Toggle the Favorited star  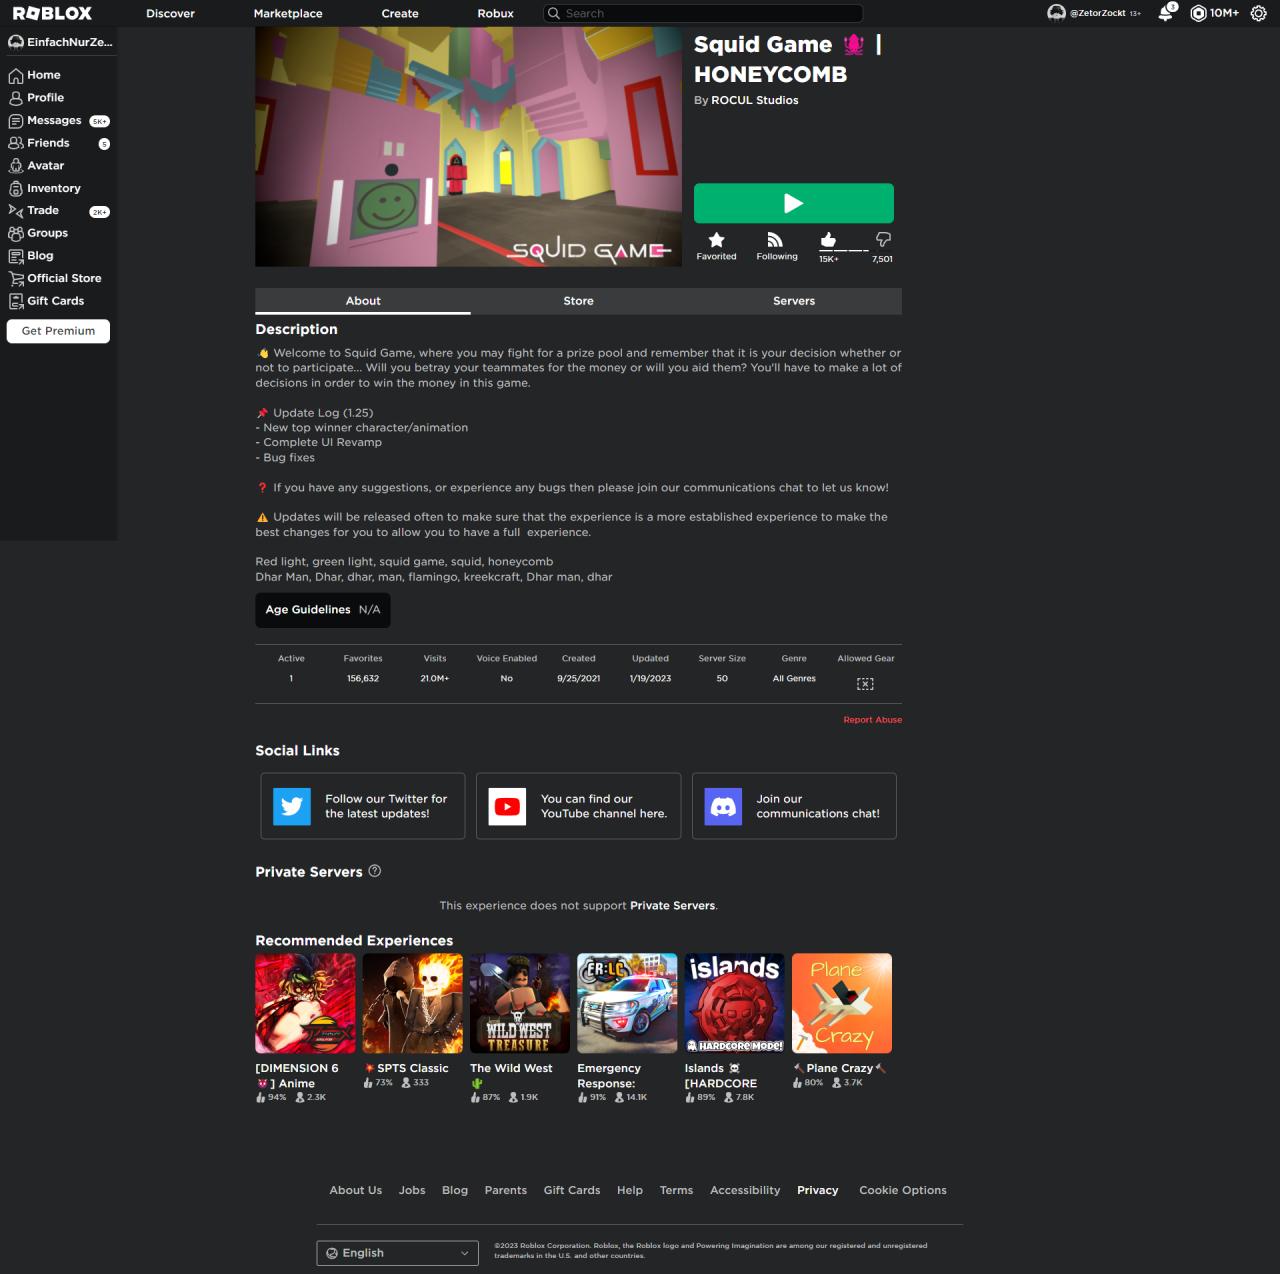[x=716, y=240]
